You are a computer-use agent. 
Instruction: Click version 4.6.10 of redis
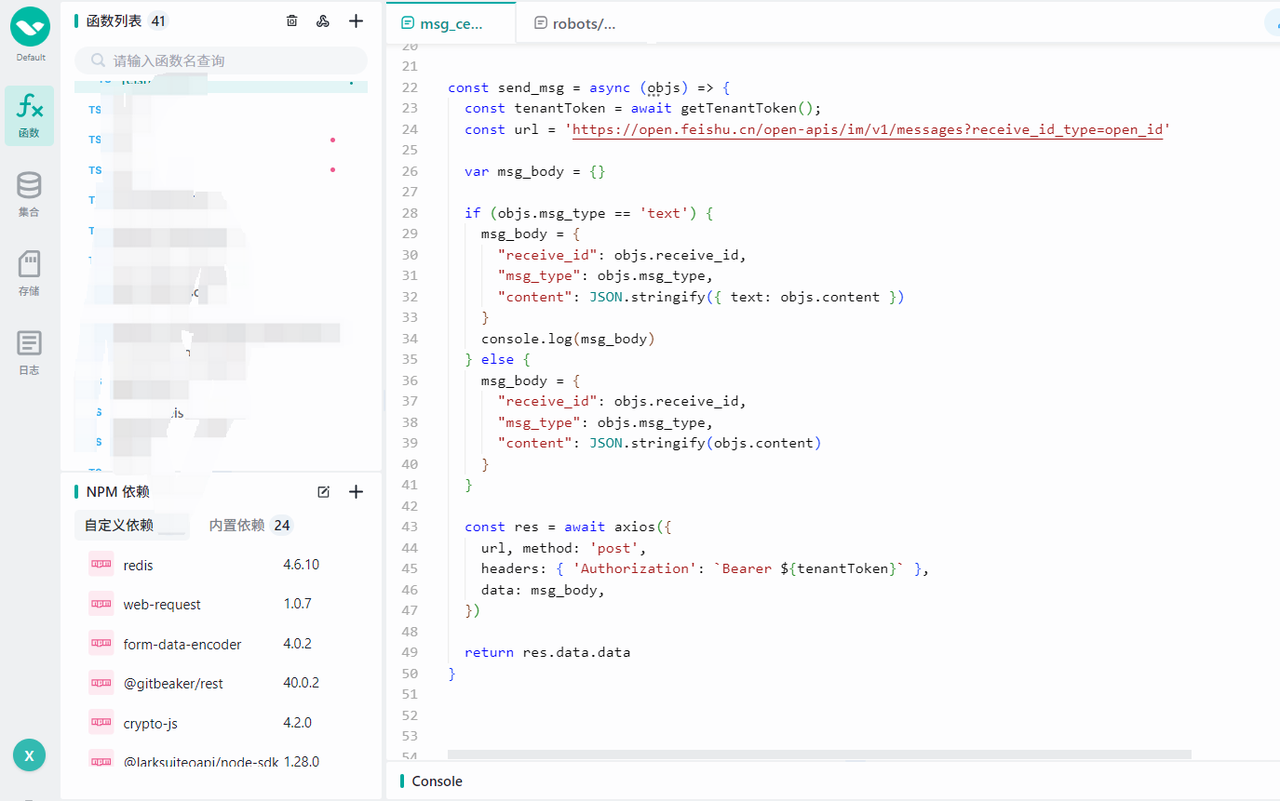pos(301,565)
